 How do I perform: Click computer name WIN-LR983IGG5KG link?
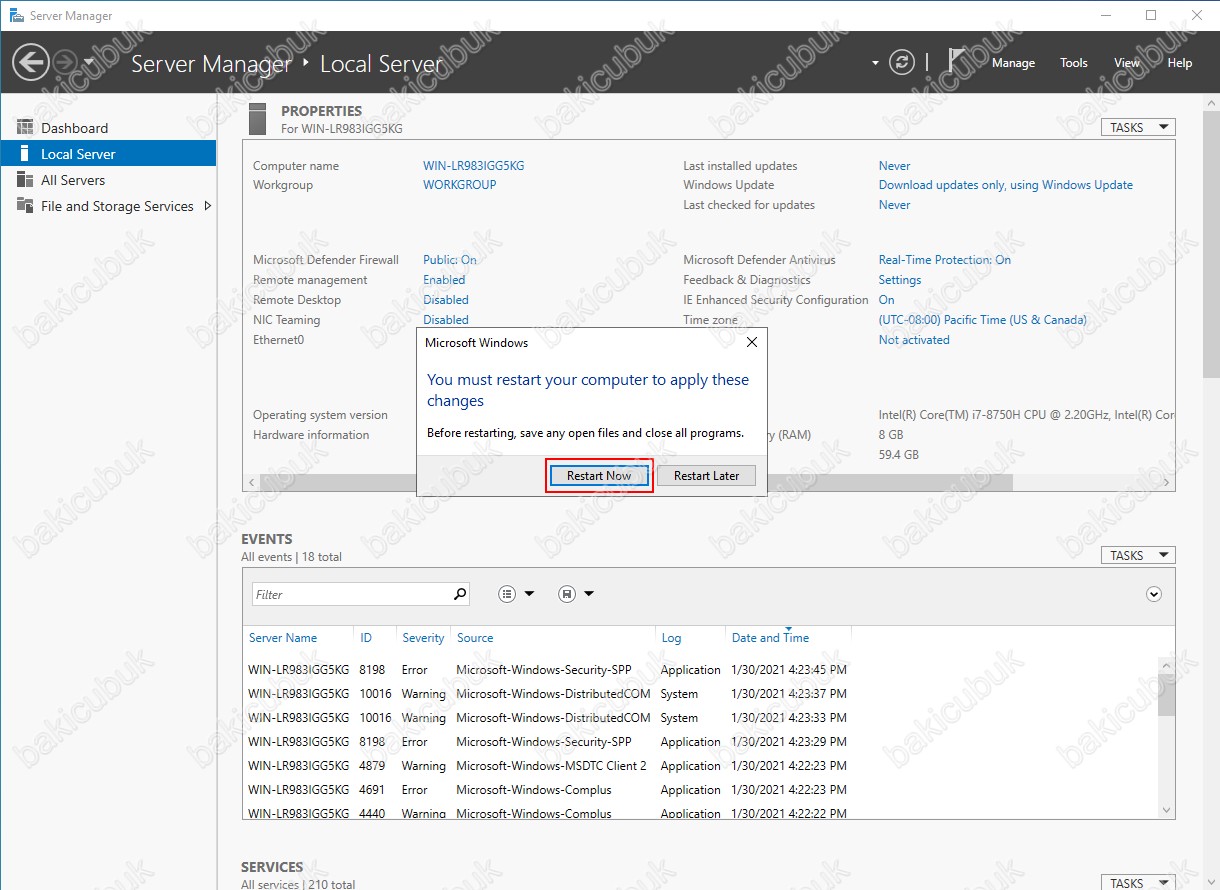[474, 166]
